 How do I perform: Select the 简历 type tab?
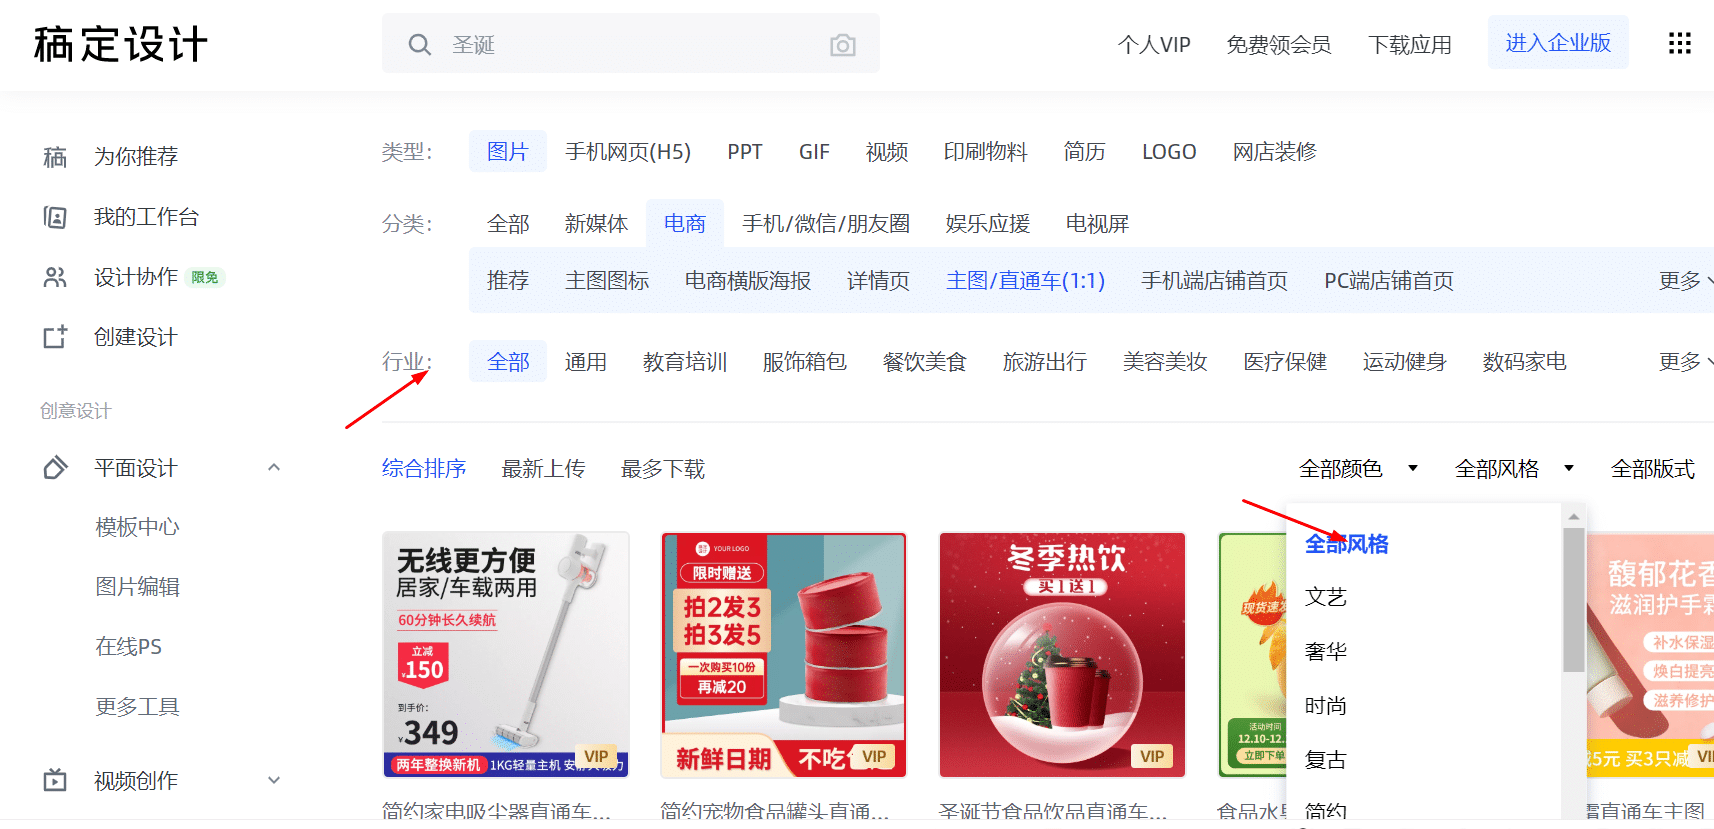[1085, 152]
